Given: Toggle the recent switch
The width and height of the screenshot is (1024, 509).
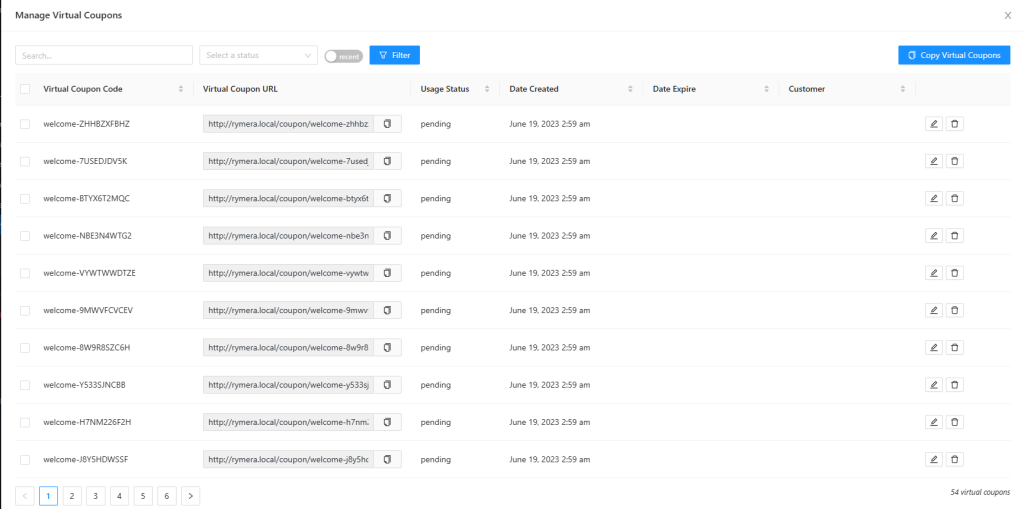Looking at the screenshot, I should (x=343, y=56).
